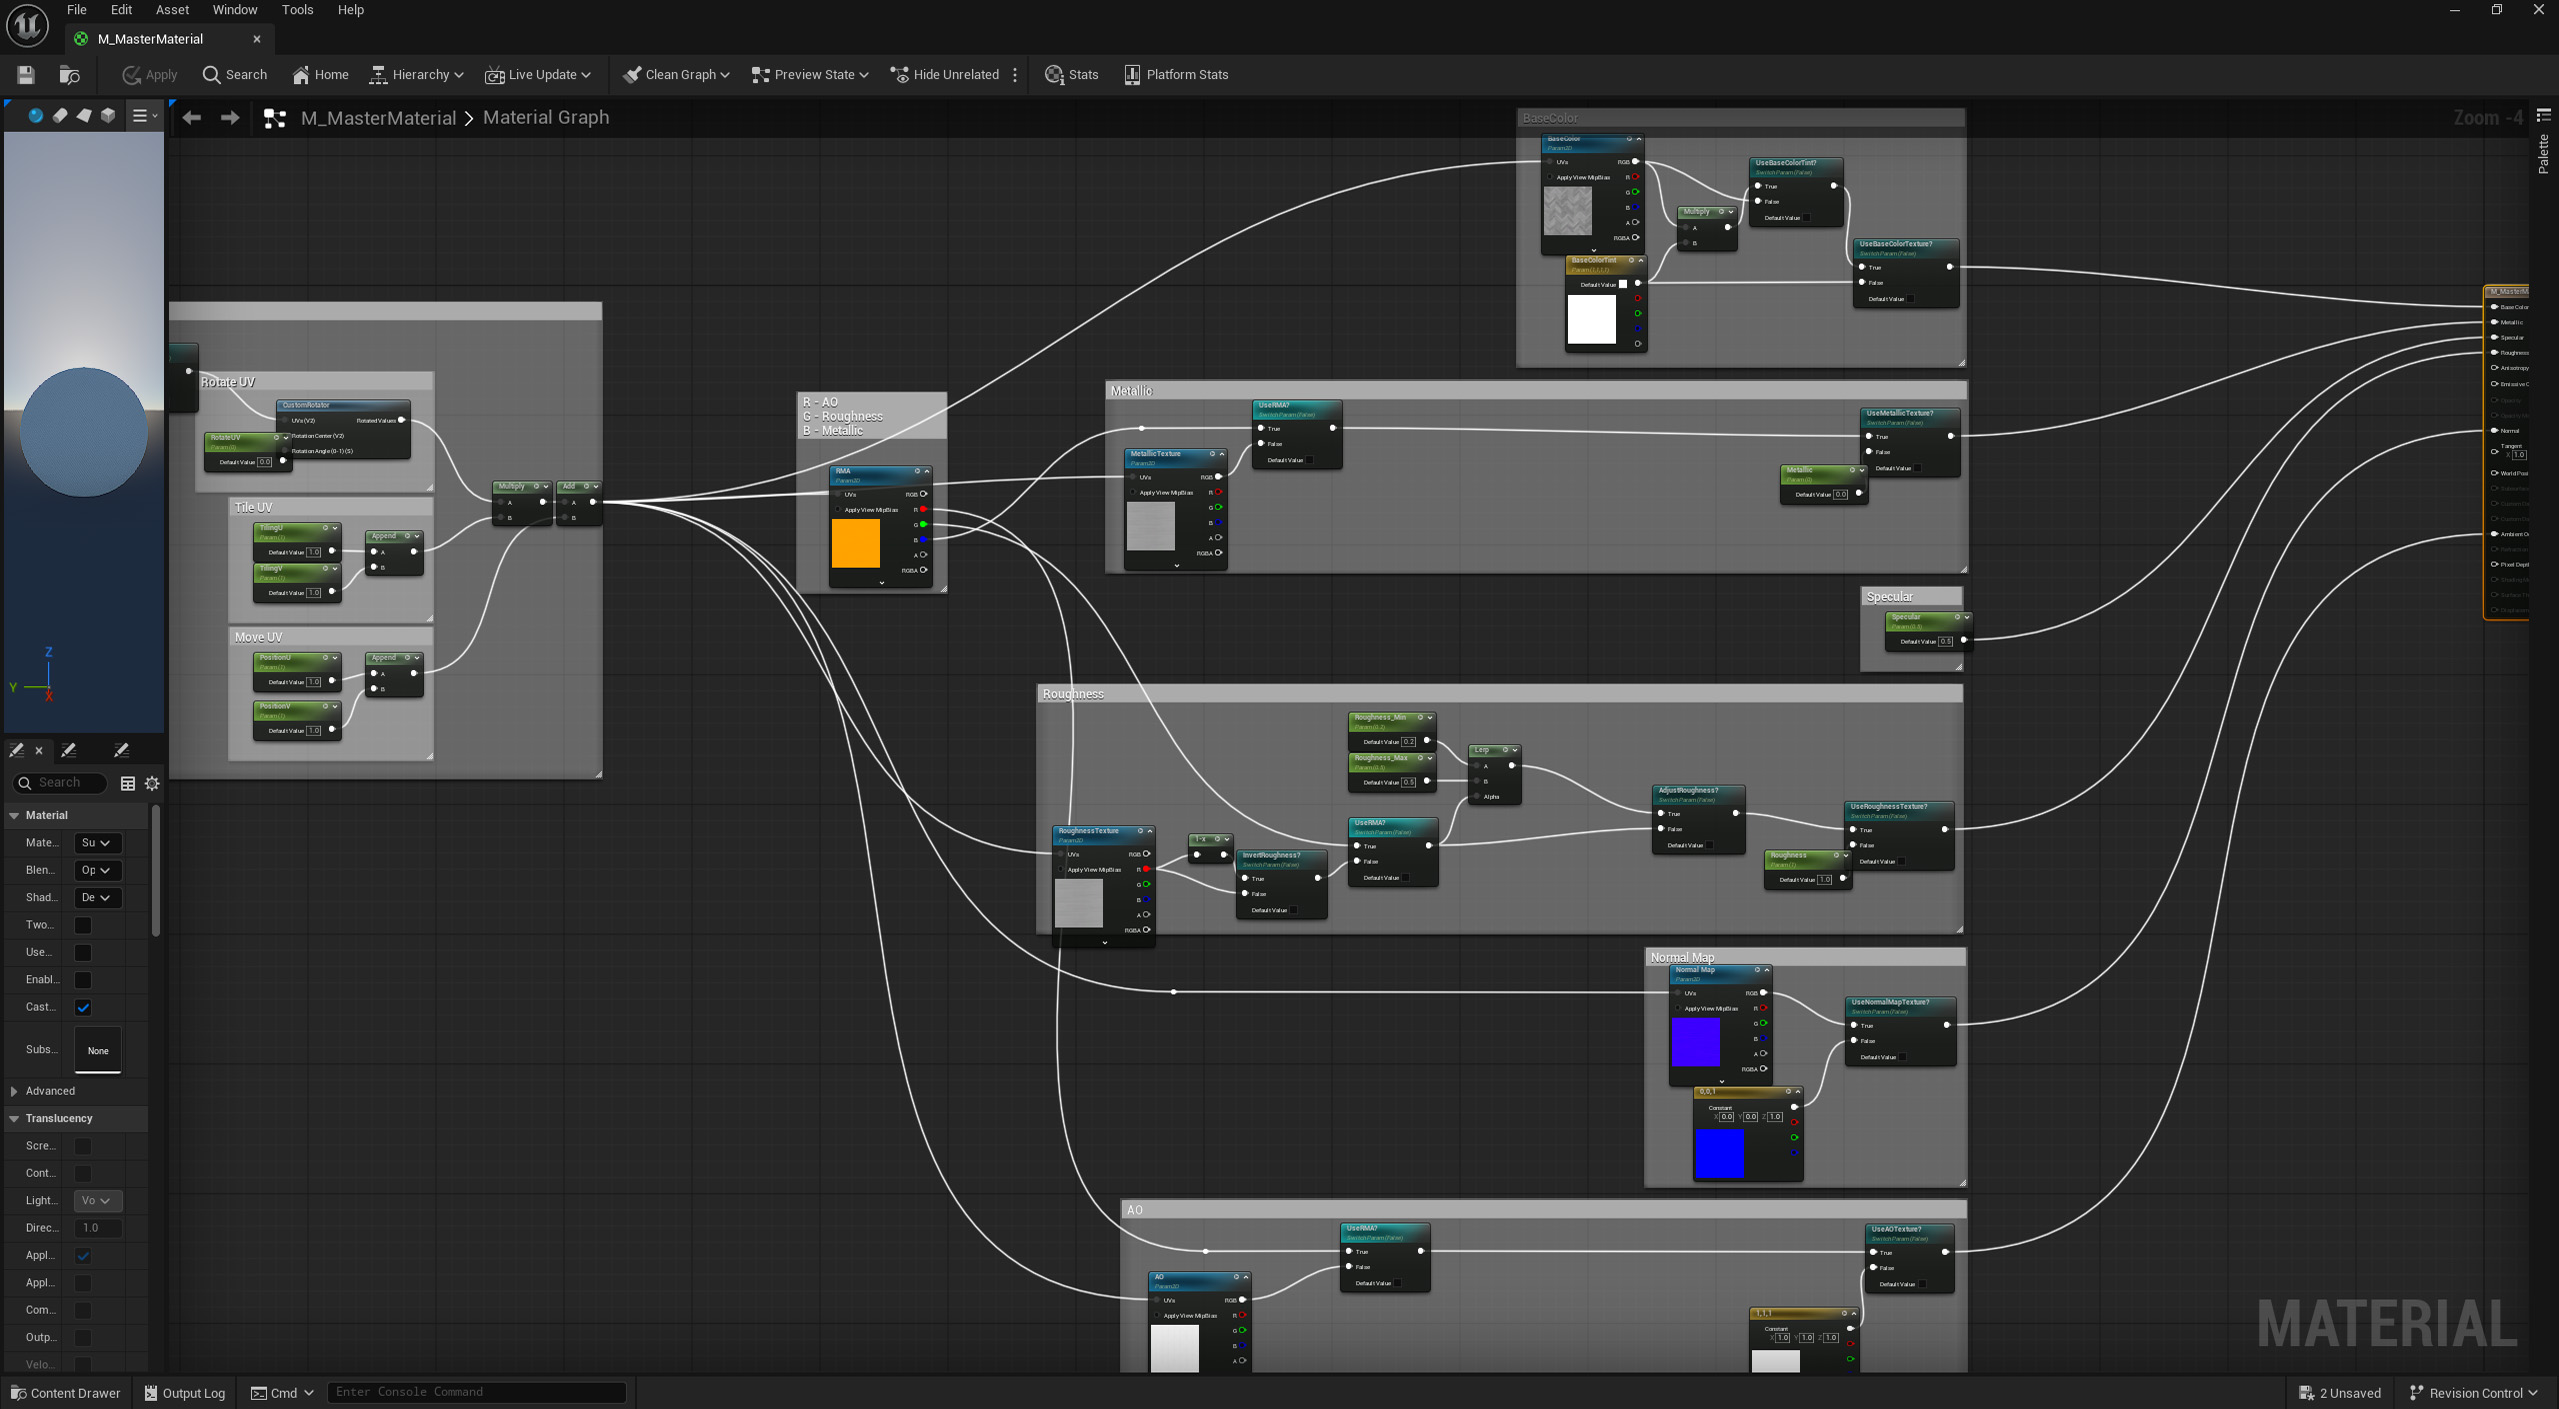Navigate back in graph history
Screen dimensions: 2559x1409
click(192, 118)
